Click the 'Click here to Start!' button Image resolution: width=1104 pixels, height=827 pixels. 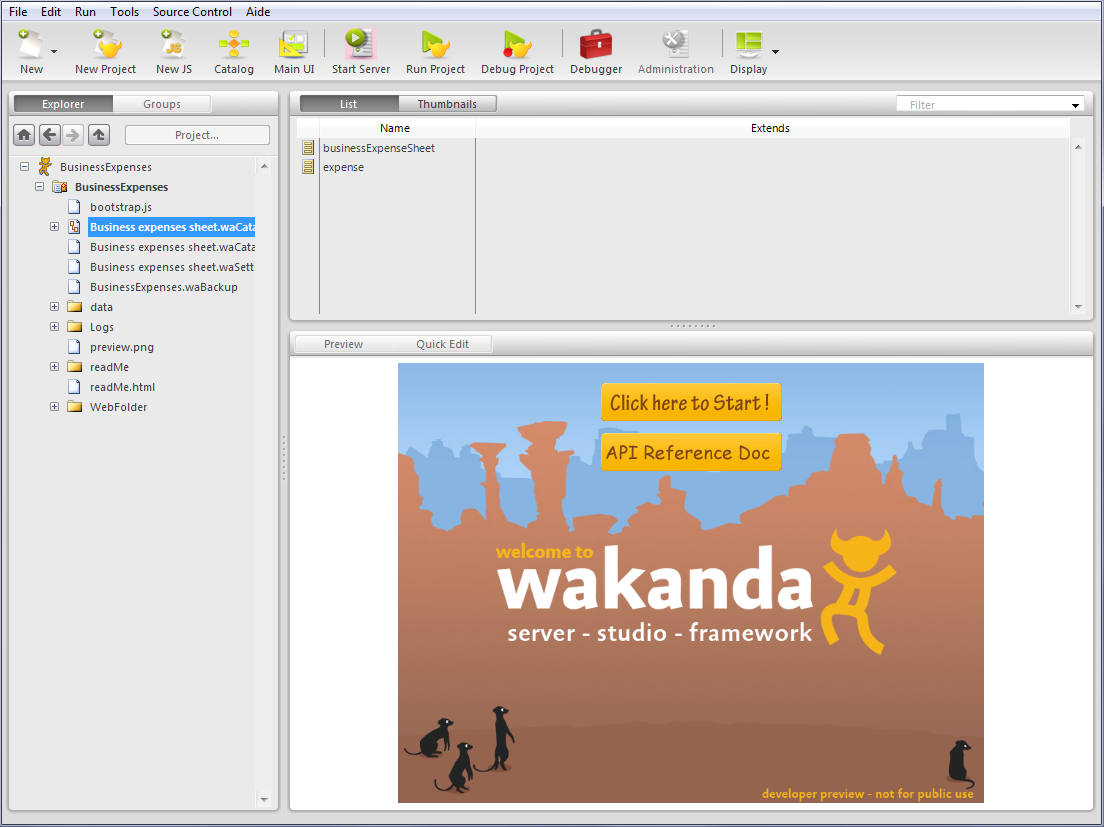tap(690, 403)
